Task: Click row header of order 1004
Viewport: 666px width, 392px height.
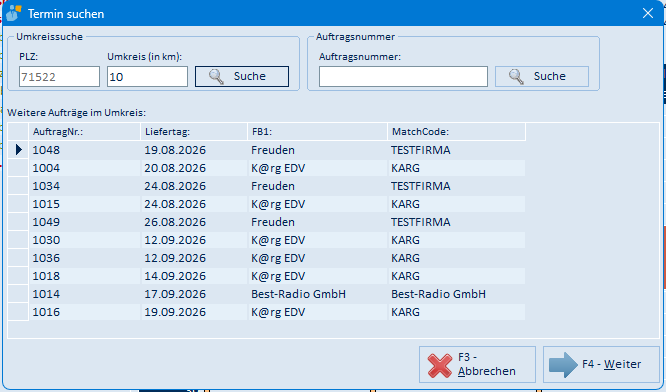Action: pos(18,168)
